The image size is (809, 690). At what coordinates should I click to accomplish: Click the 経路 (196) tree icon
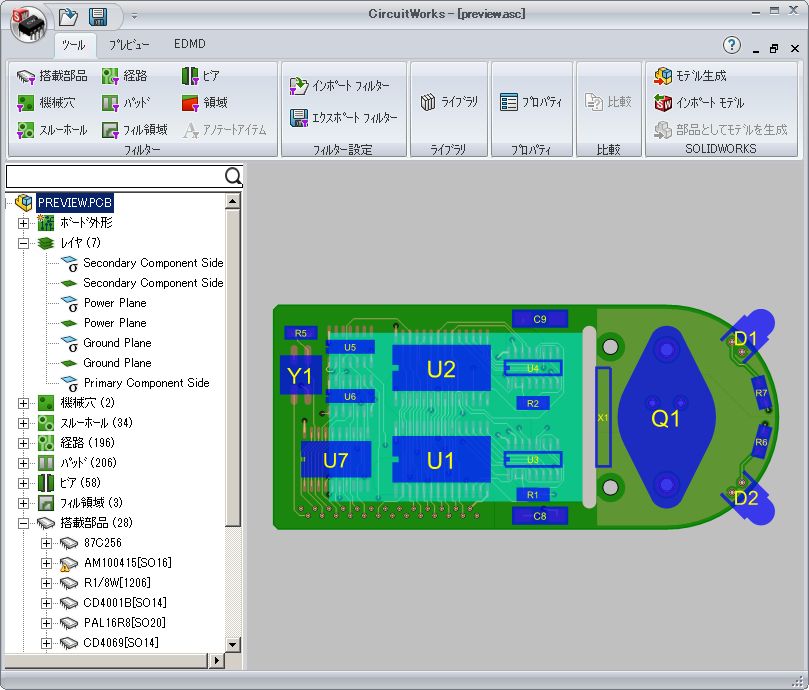click(x=46, y=443)
